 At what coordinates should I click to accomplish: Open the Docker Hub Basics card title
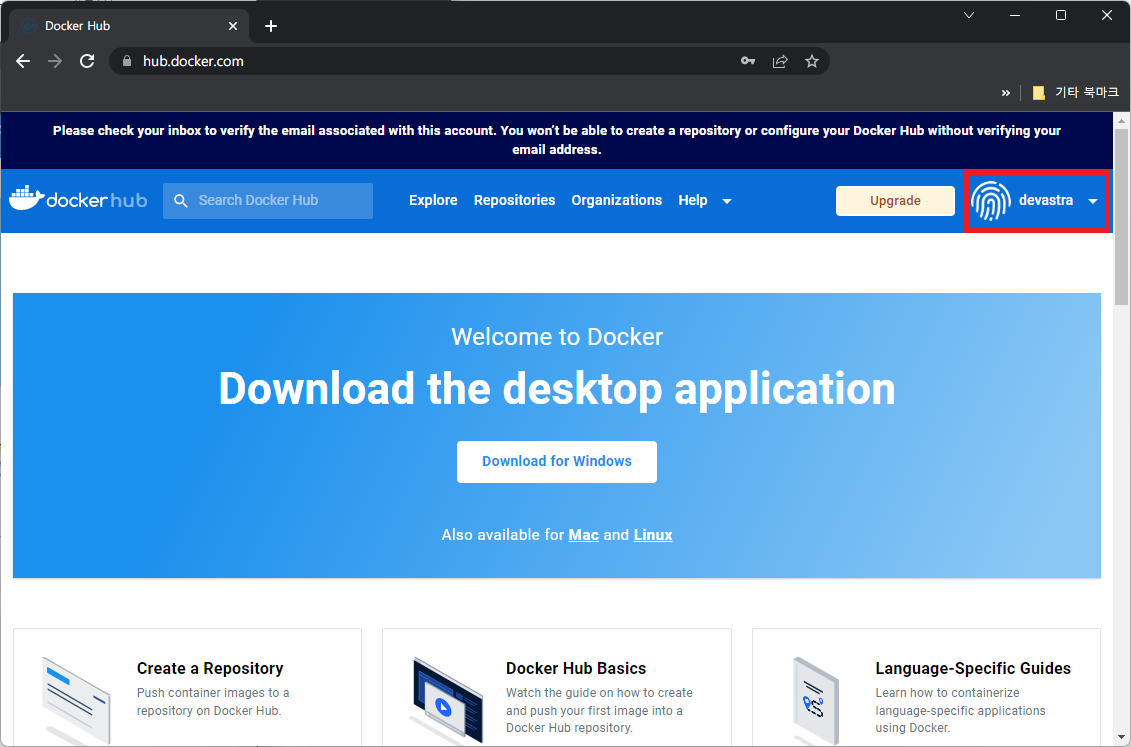click(x=576, y=668)
